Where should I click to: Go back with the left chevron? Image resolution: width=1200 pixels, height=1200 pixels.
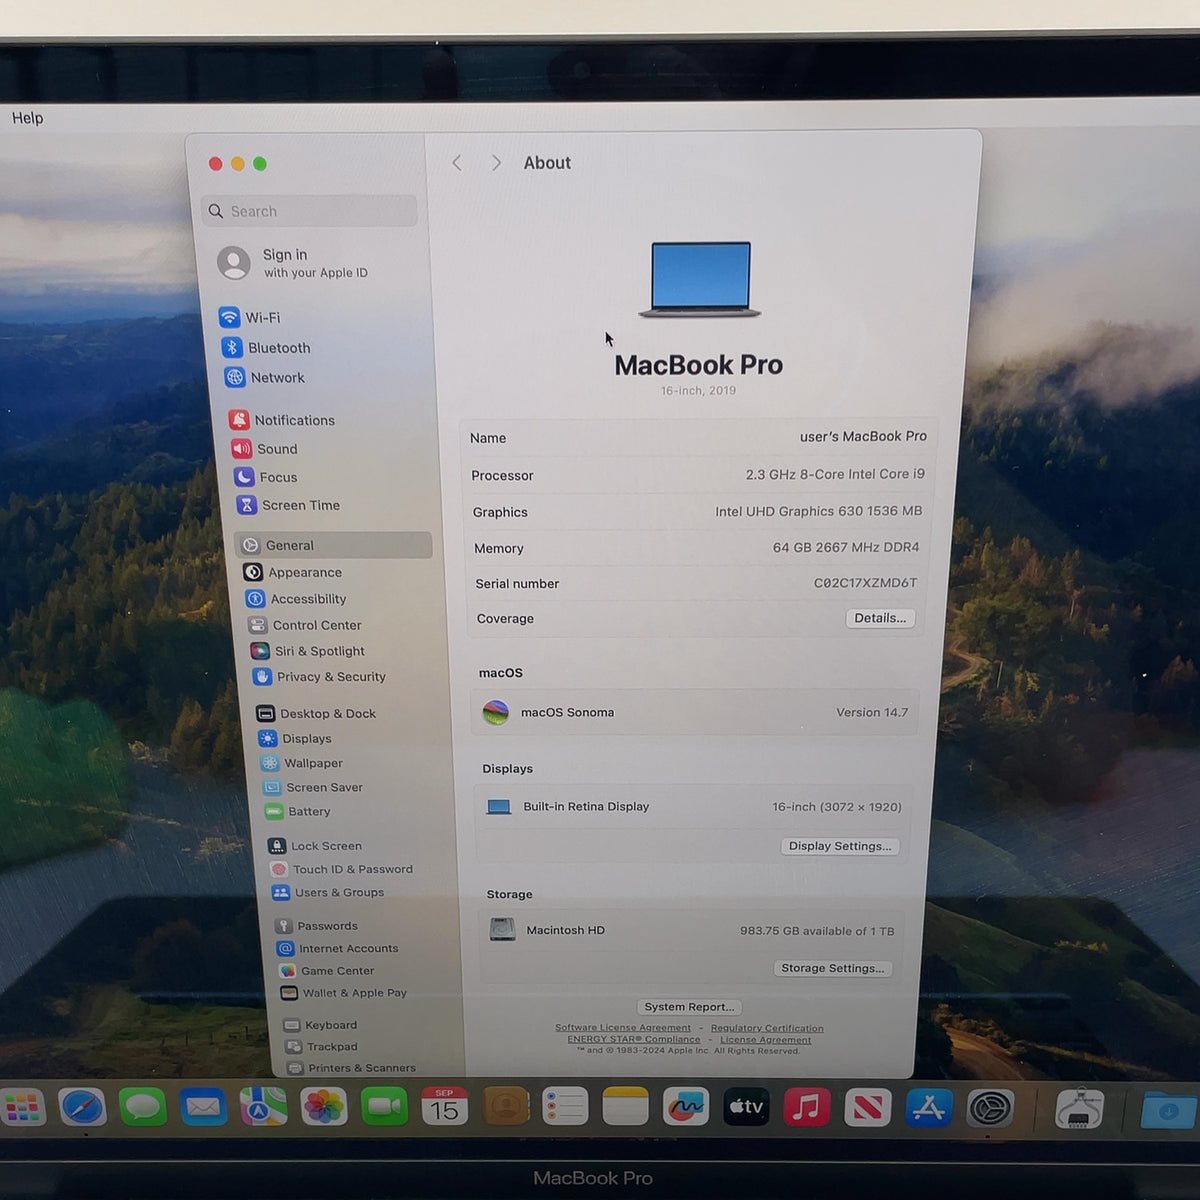457,163
